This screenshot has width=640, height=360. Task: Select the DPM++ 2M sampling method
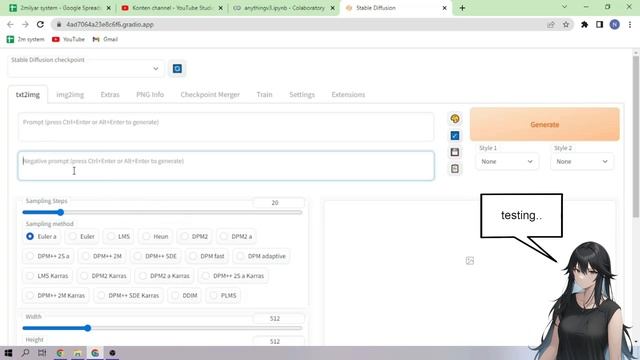point(102,256)
